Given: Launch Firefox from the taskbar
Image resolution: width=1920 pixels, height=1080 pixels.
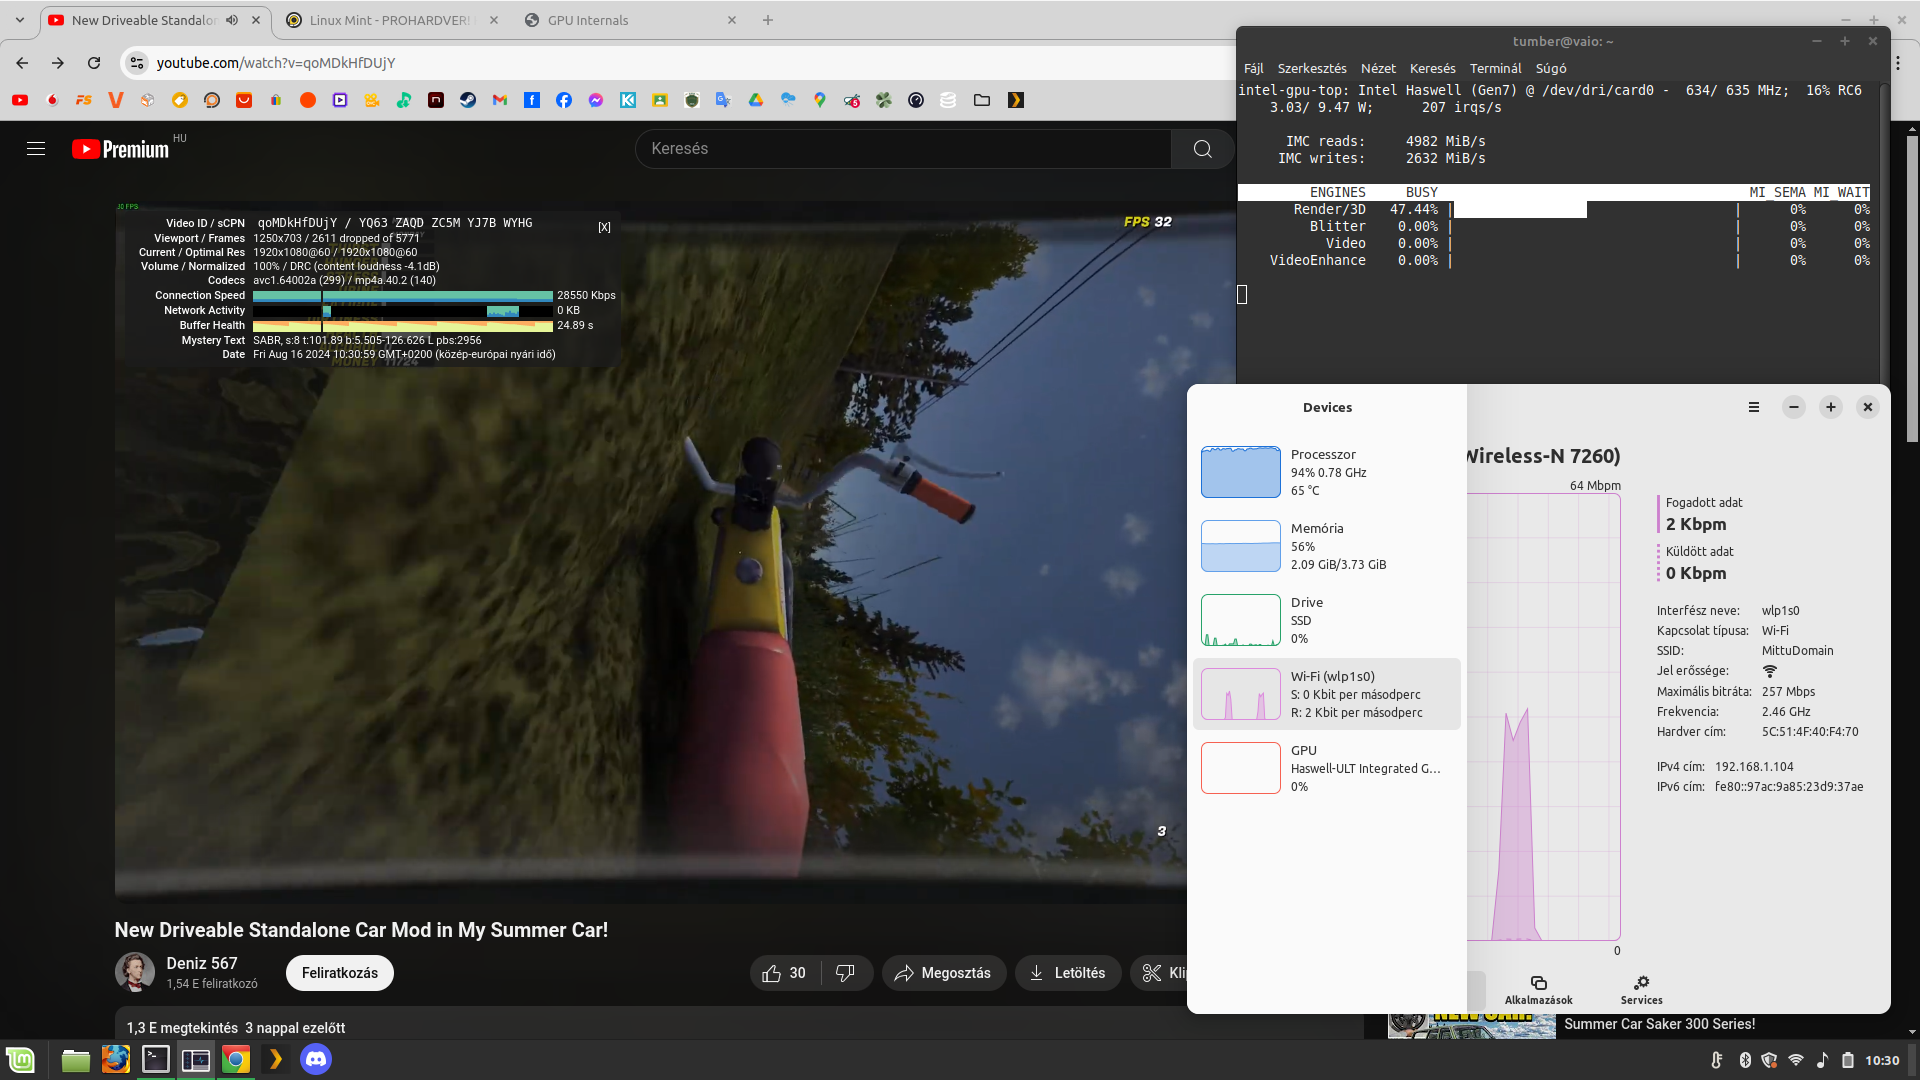Looking at the screenshot, I should coord(116,1059).
